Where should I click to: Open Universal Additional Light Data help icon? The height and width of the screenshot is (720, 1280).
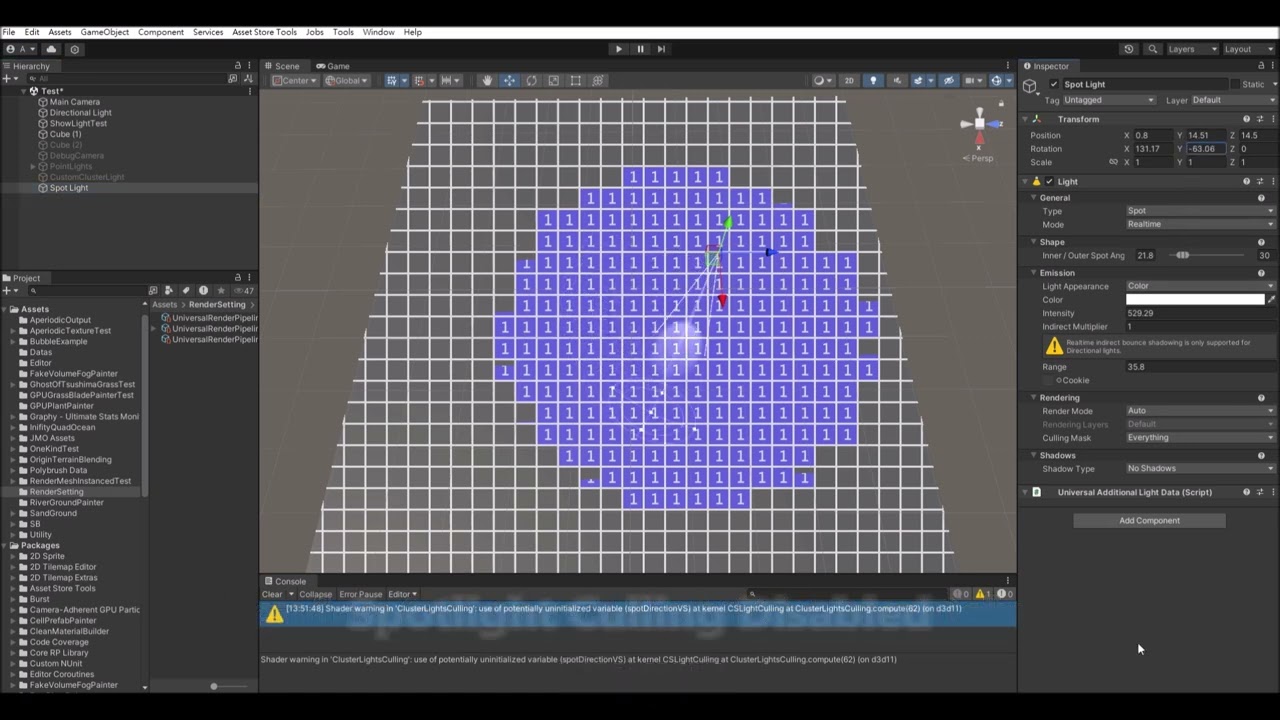pyautogui.click(x=1246, y=492)
